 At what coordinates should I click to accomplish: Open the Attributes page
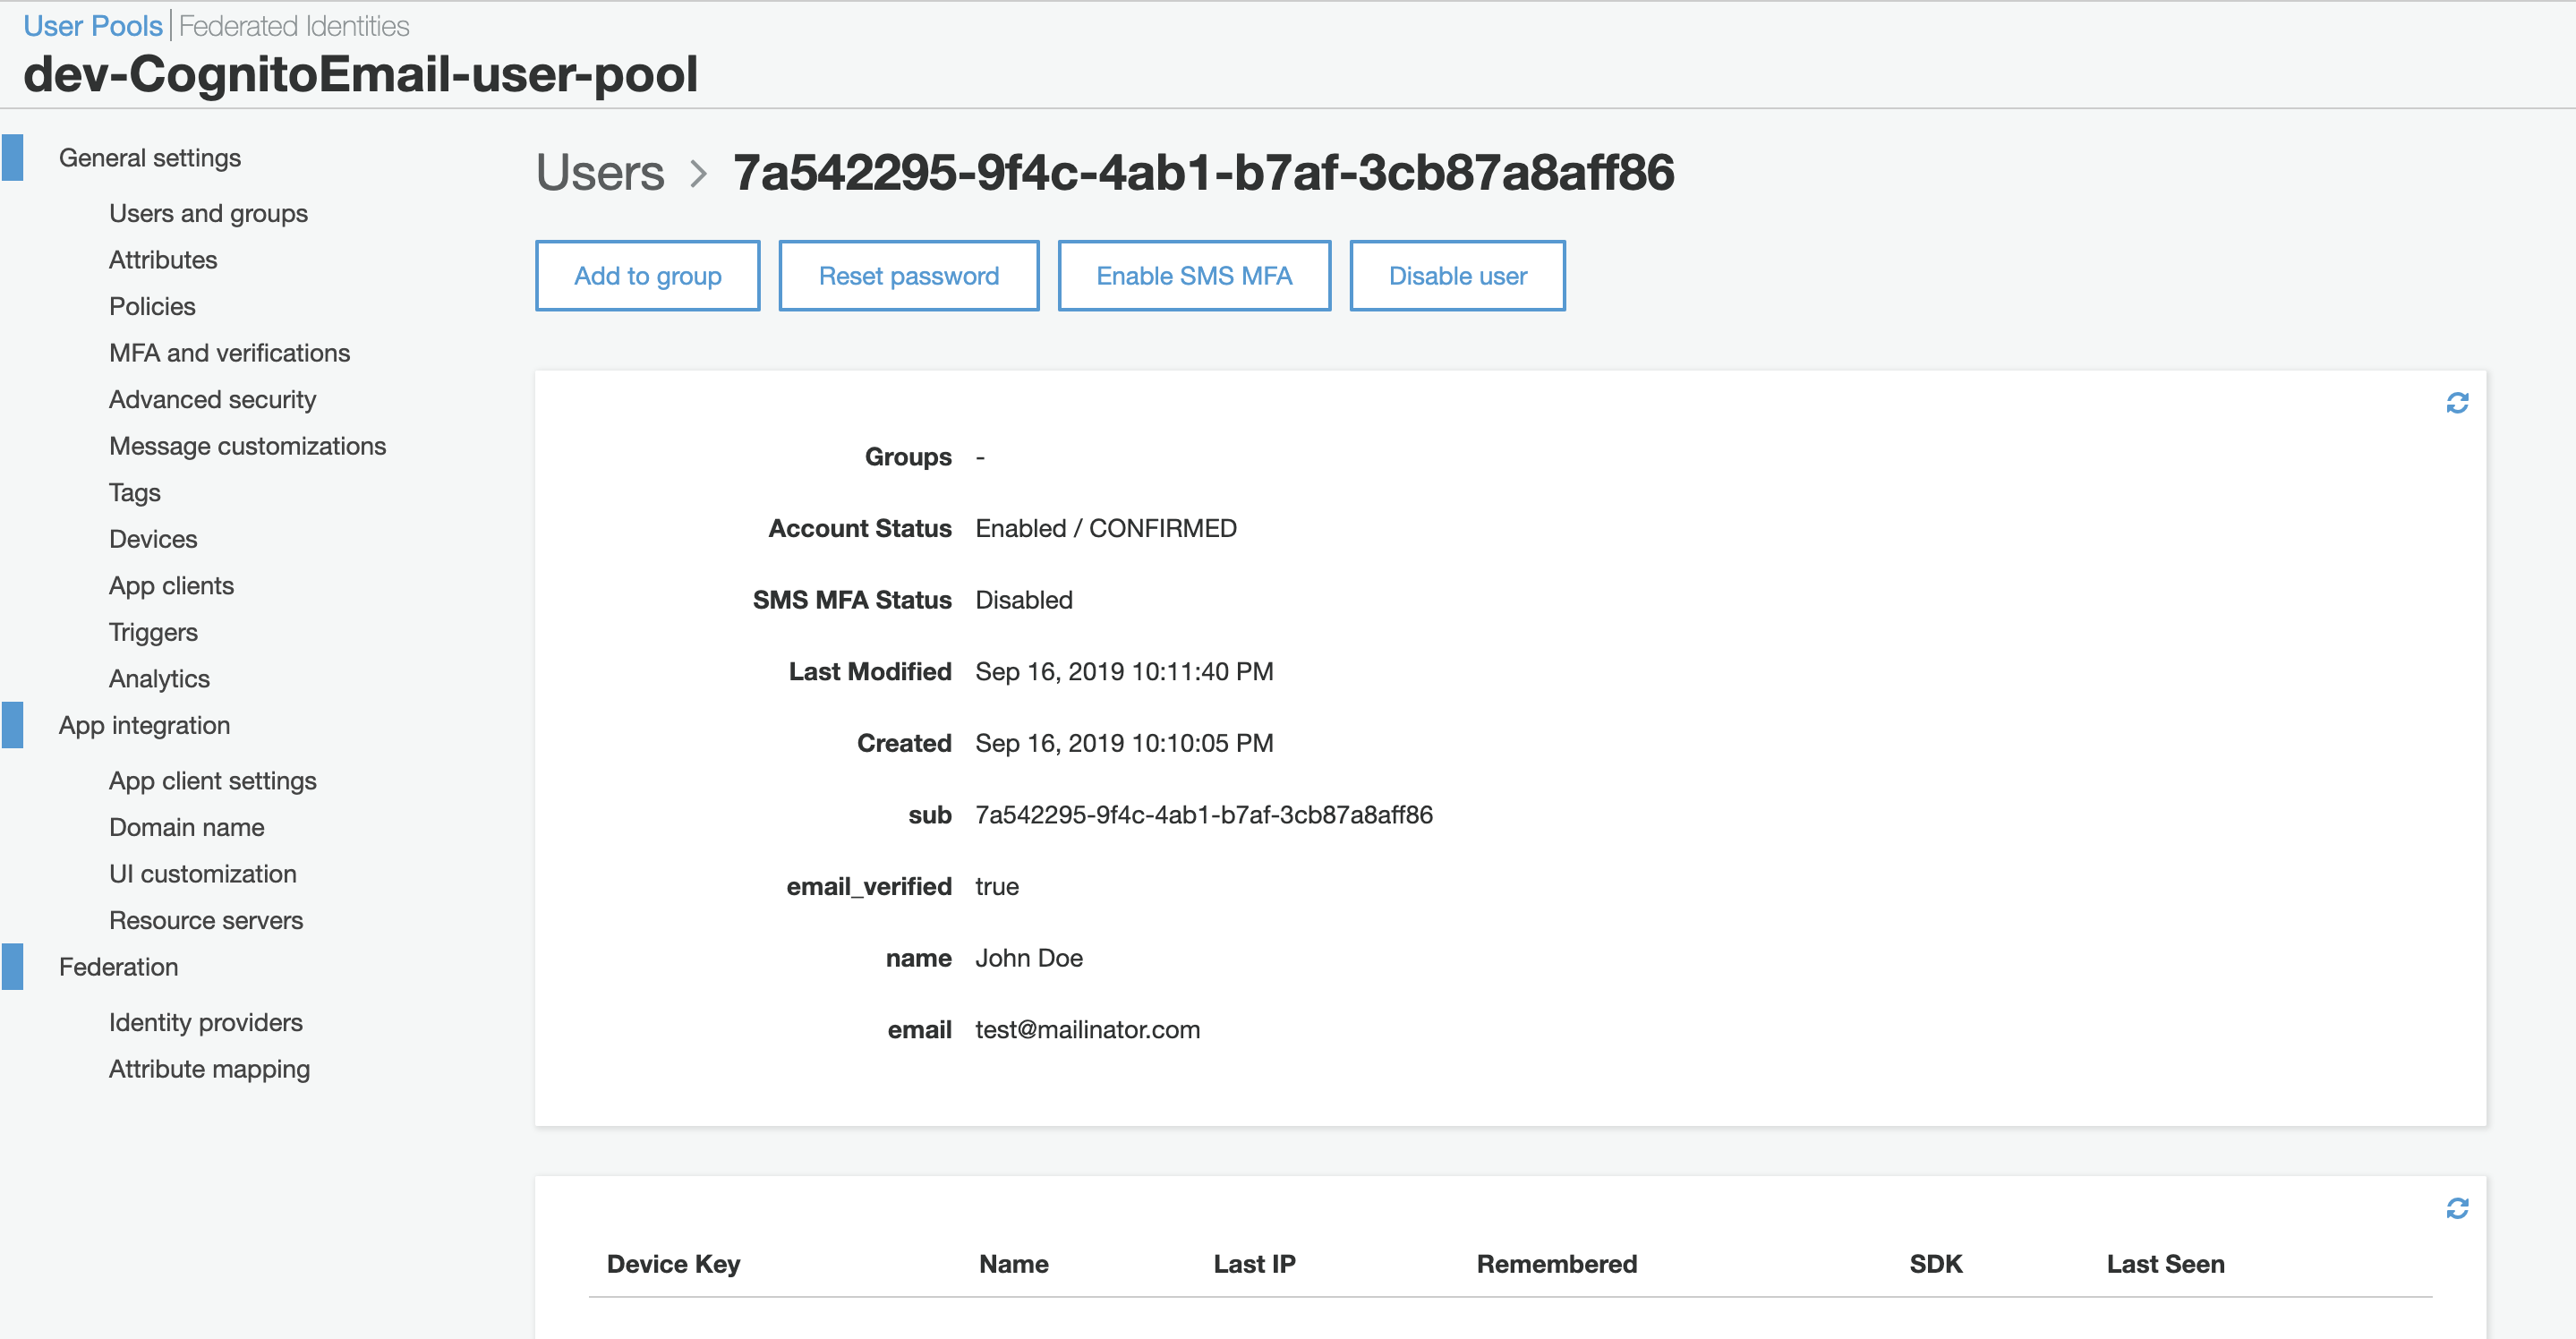(162, 259)
